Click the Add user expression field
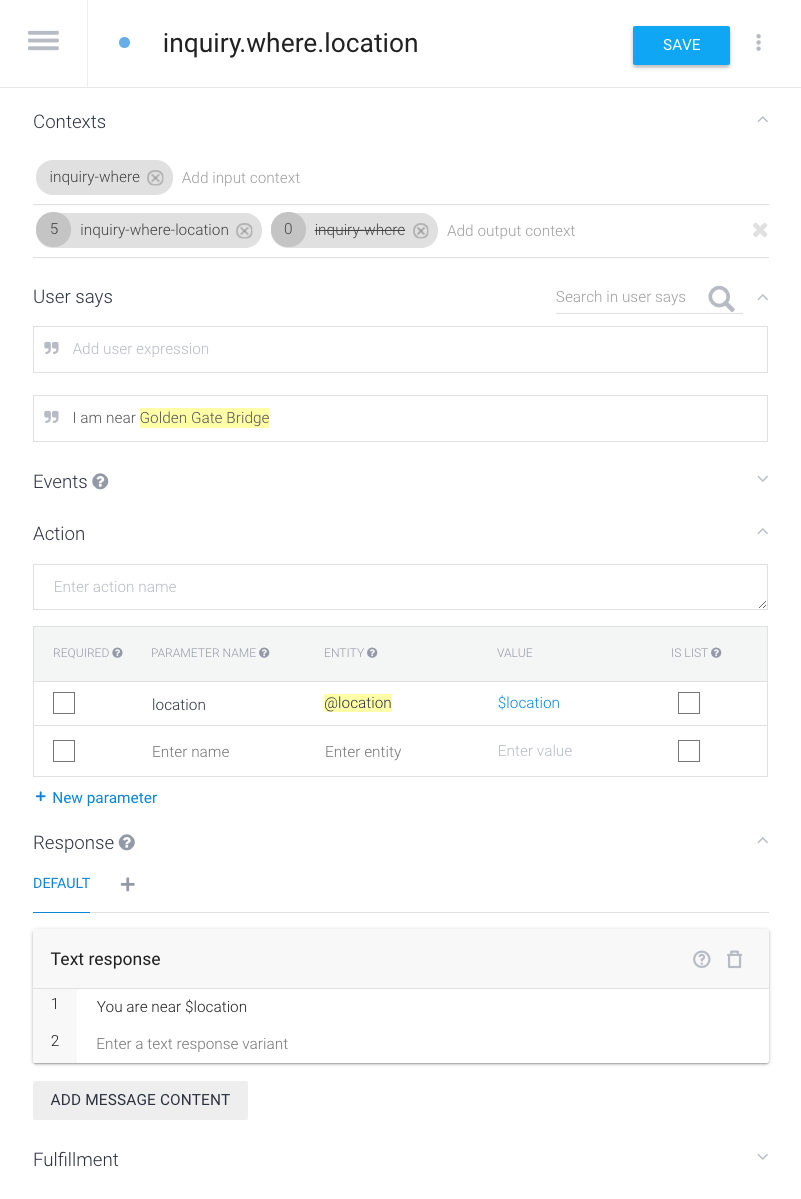 (300, 349)
